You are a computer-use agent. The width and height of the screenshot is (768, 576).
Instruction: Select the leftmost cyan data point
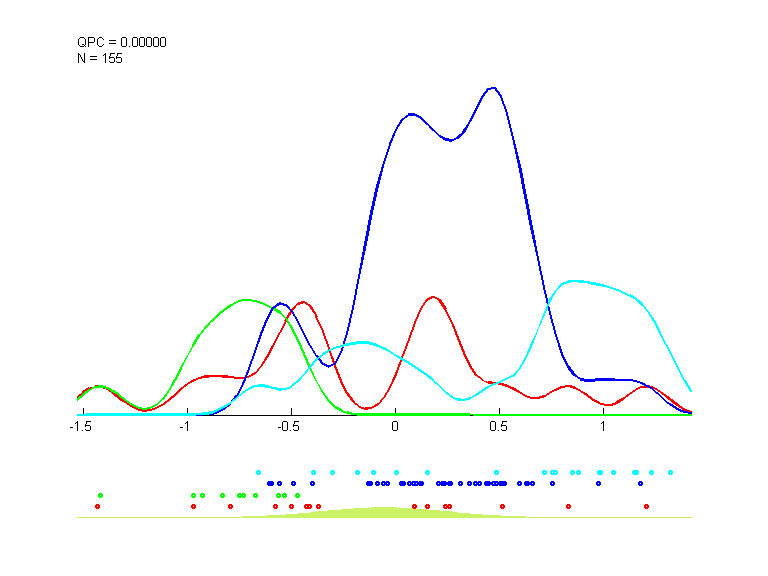coord(258,472)
